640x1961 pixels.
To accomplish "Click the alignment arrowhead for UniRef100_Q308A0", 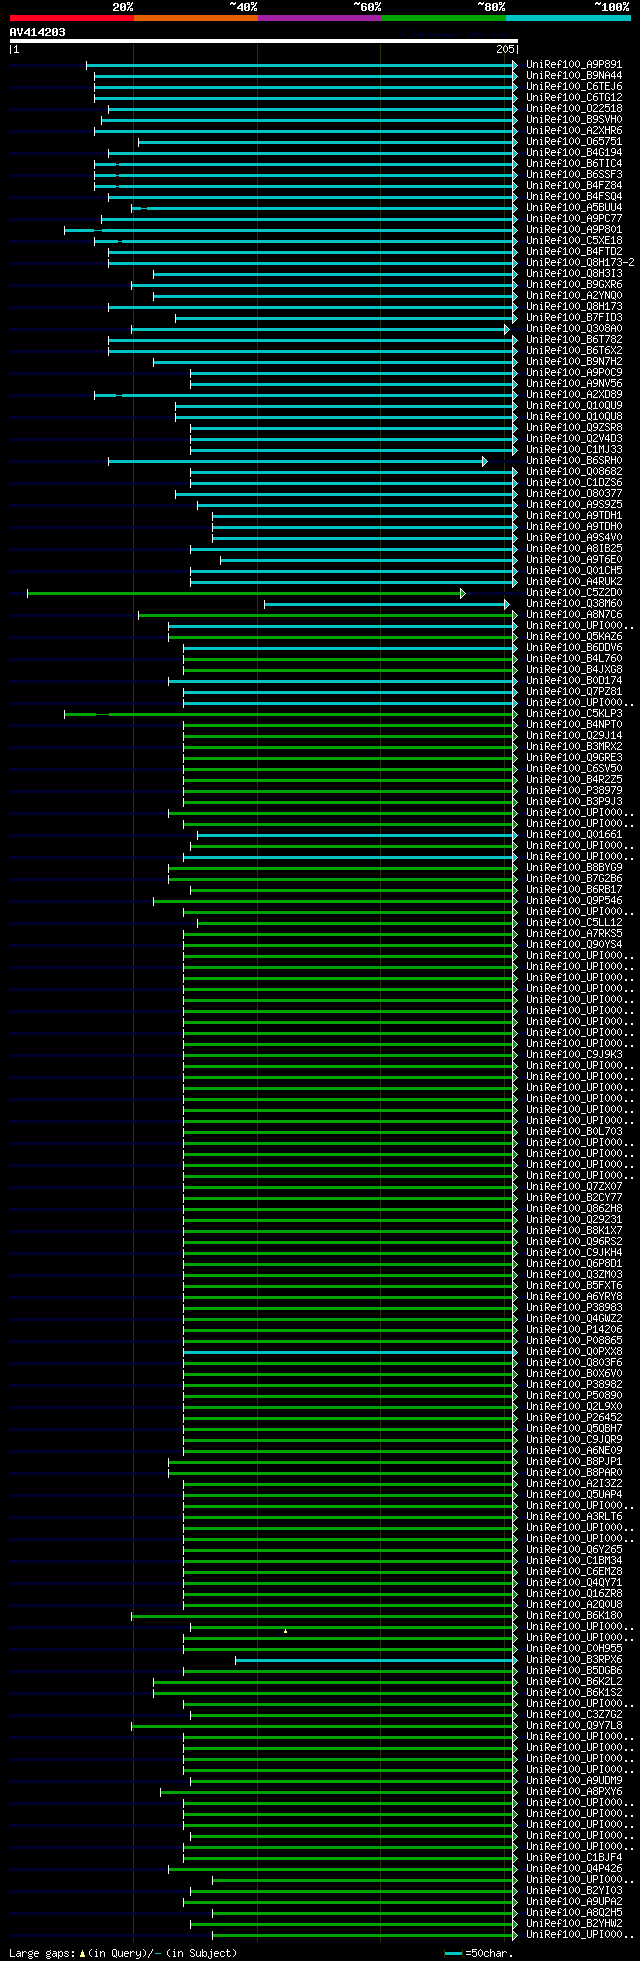I will click(x=507, y=329).
